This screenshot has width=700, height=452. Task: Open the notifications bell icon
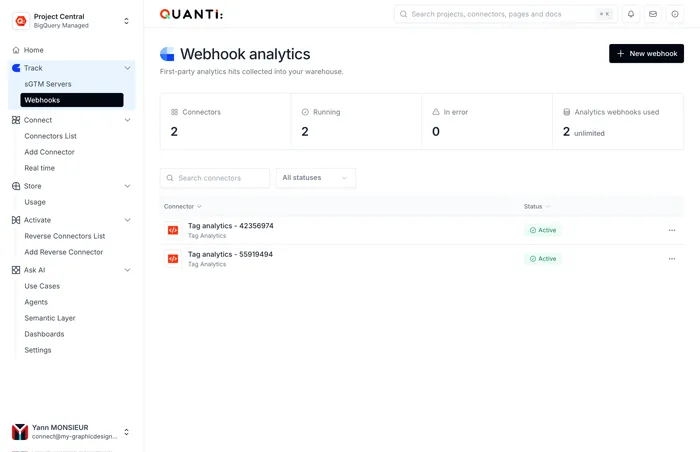(631, 14)
